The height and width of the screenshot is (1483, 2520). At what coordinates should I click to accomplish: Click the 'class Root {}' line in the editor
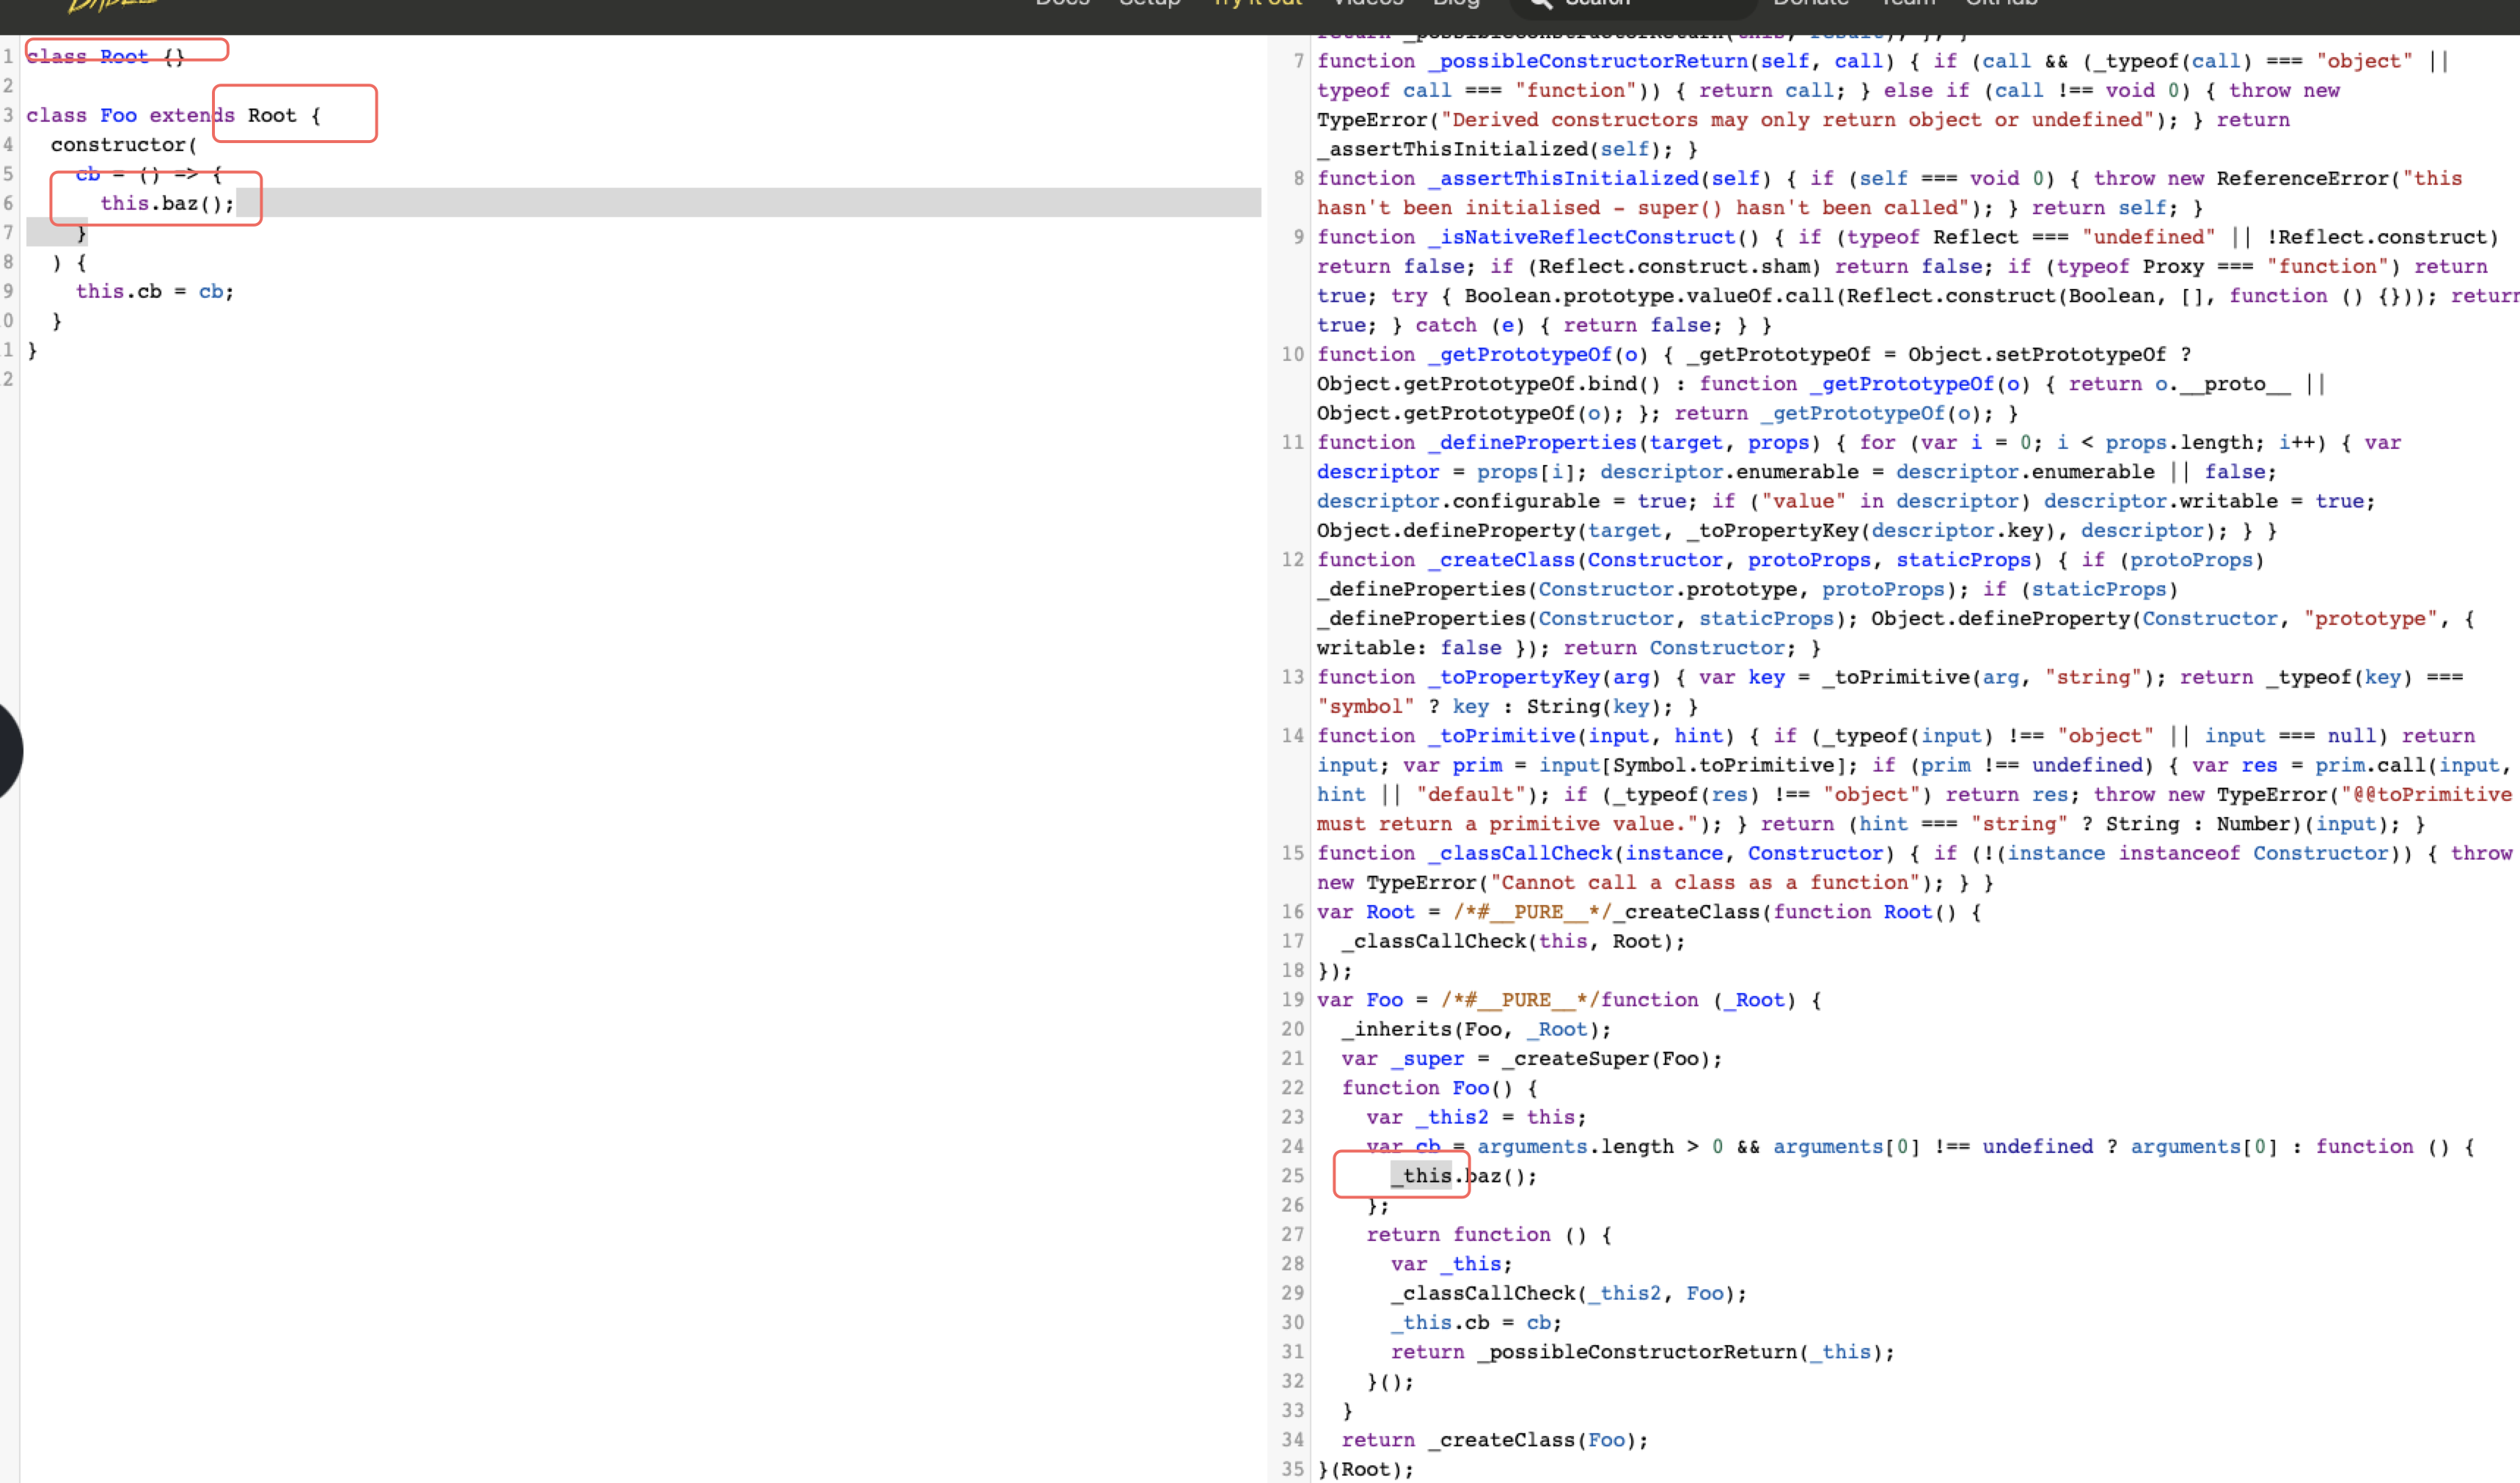tap(105, 57)
